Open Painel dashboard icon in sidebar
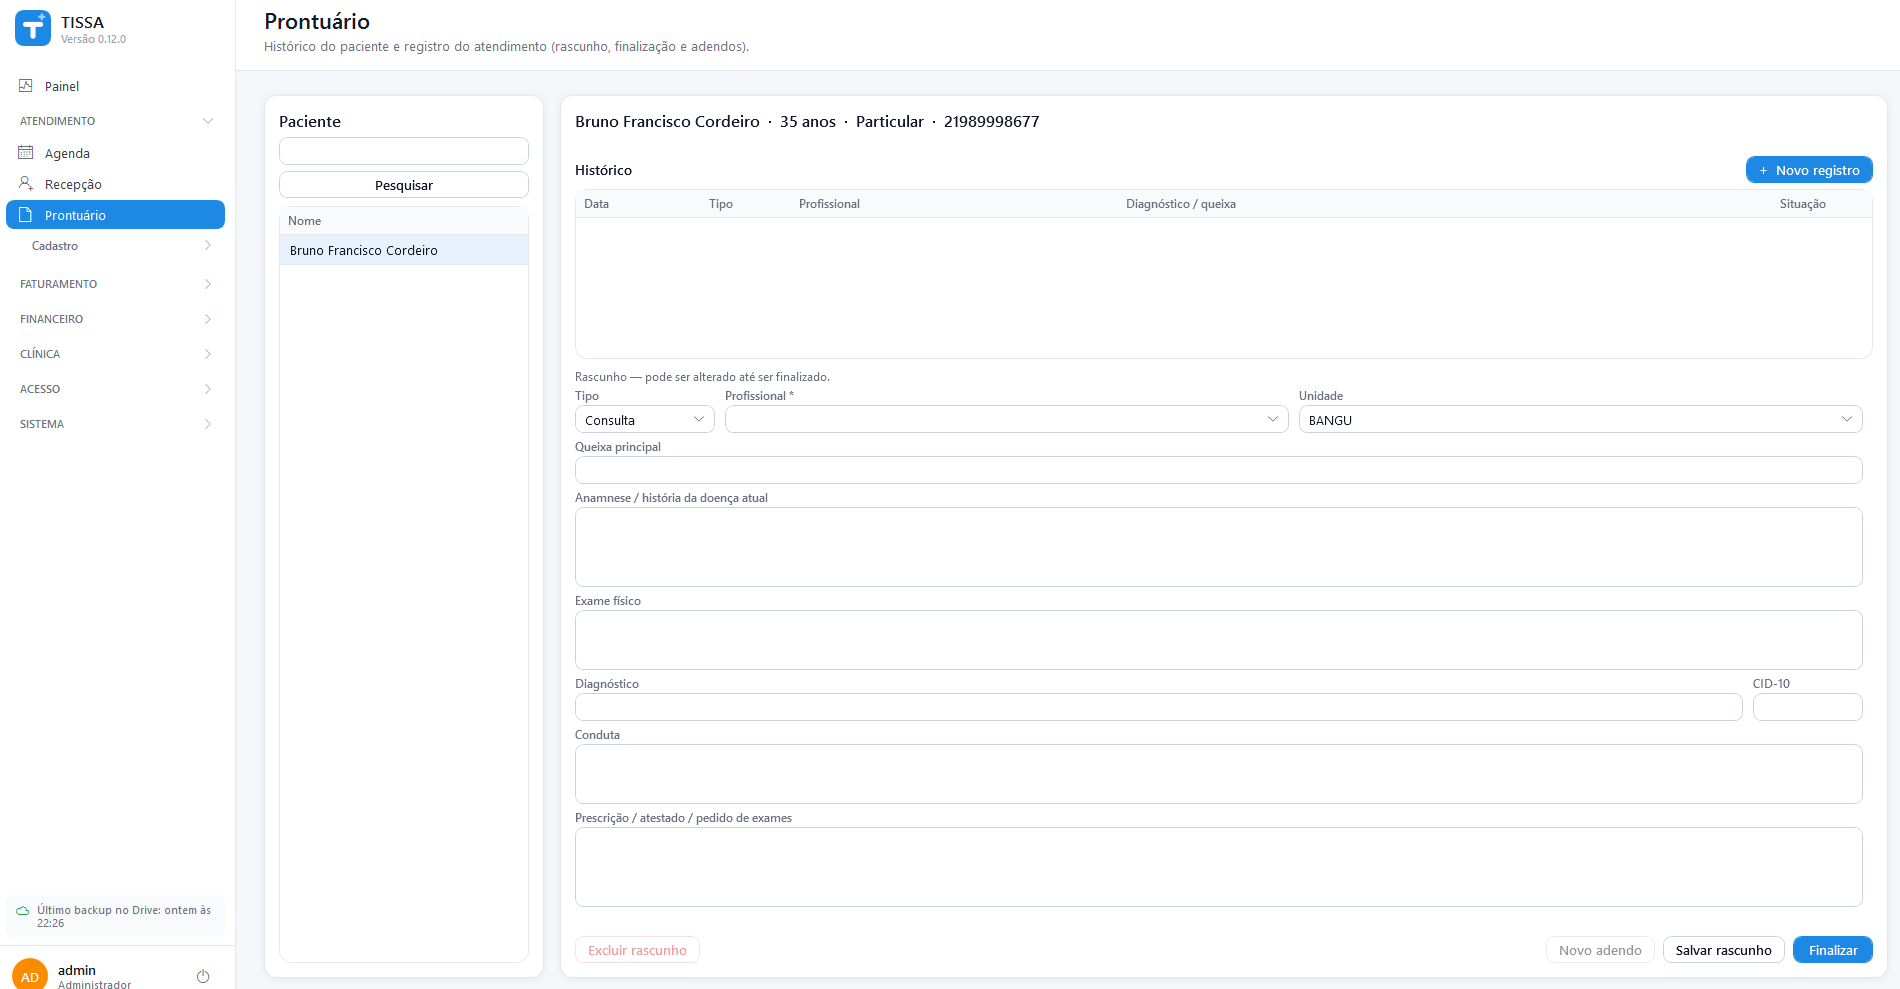 tap(26, 86)
